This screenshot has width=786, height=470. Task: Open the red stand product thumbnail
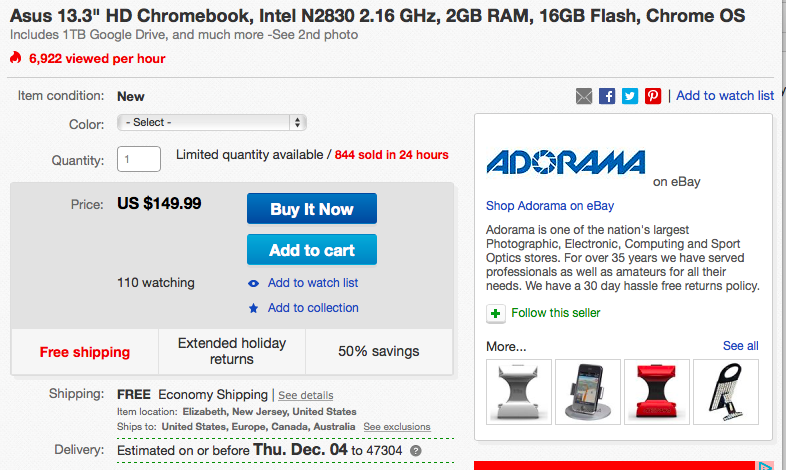(x=657, y=390)
